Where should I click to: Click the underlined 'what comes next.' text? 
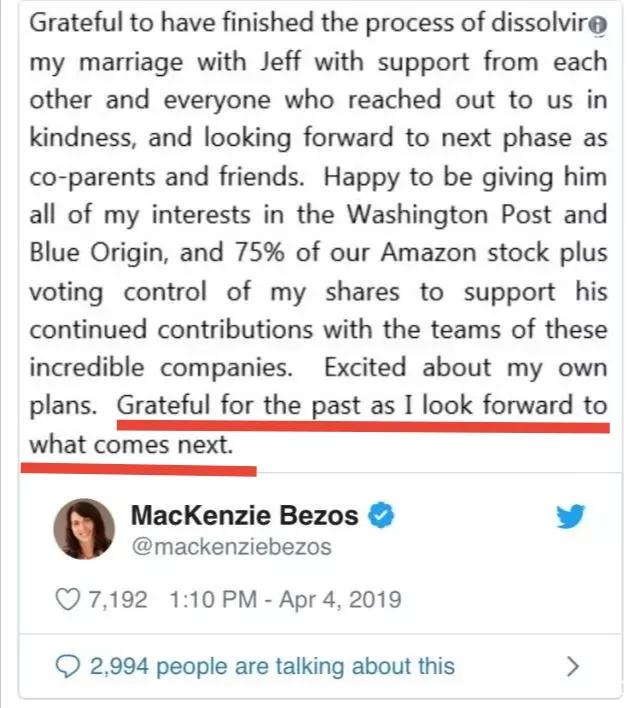131,445
